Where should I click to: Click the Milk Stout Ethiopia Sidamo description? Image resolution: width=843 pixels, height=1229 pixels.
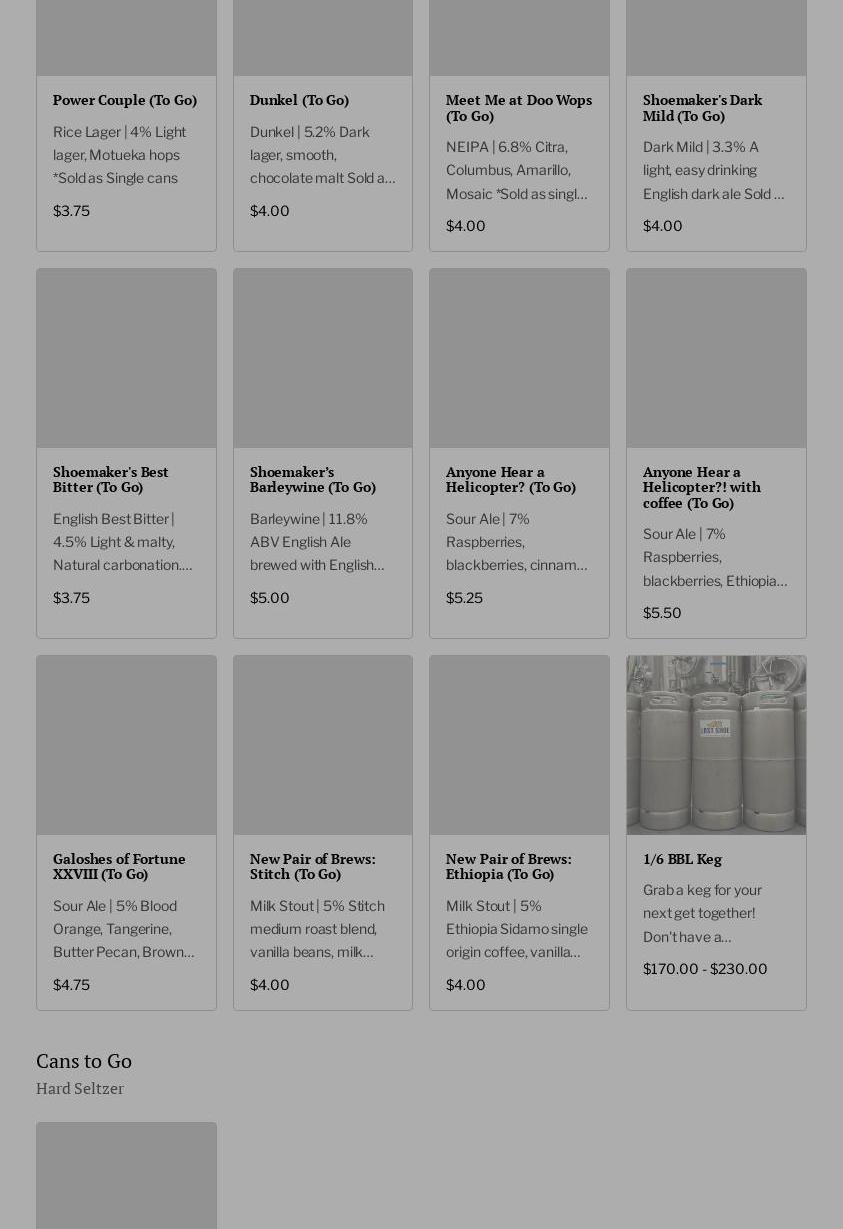pyautogui.click(x=517, y=929)
